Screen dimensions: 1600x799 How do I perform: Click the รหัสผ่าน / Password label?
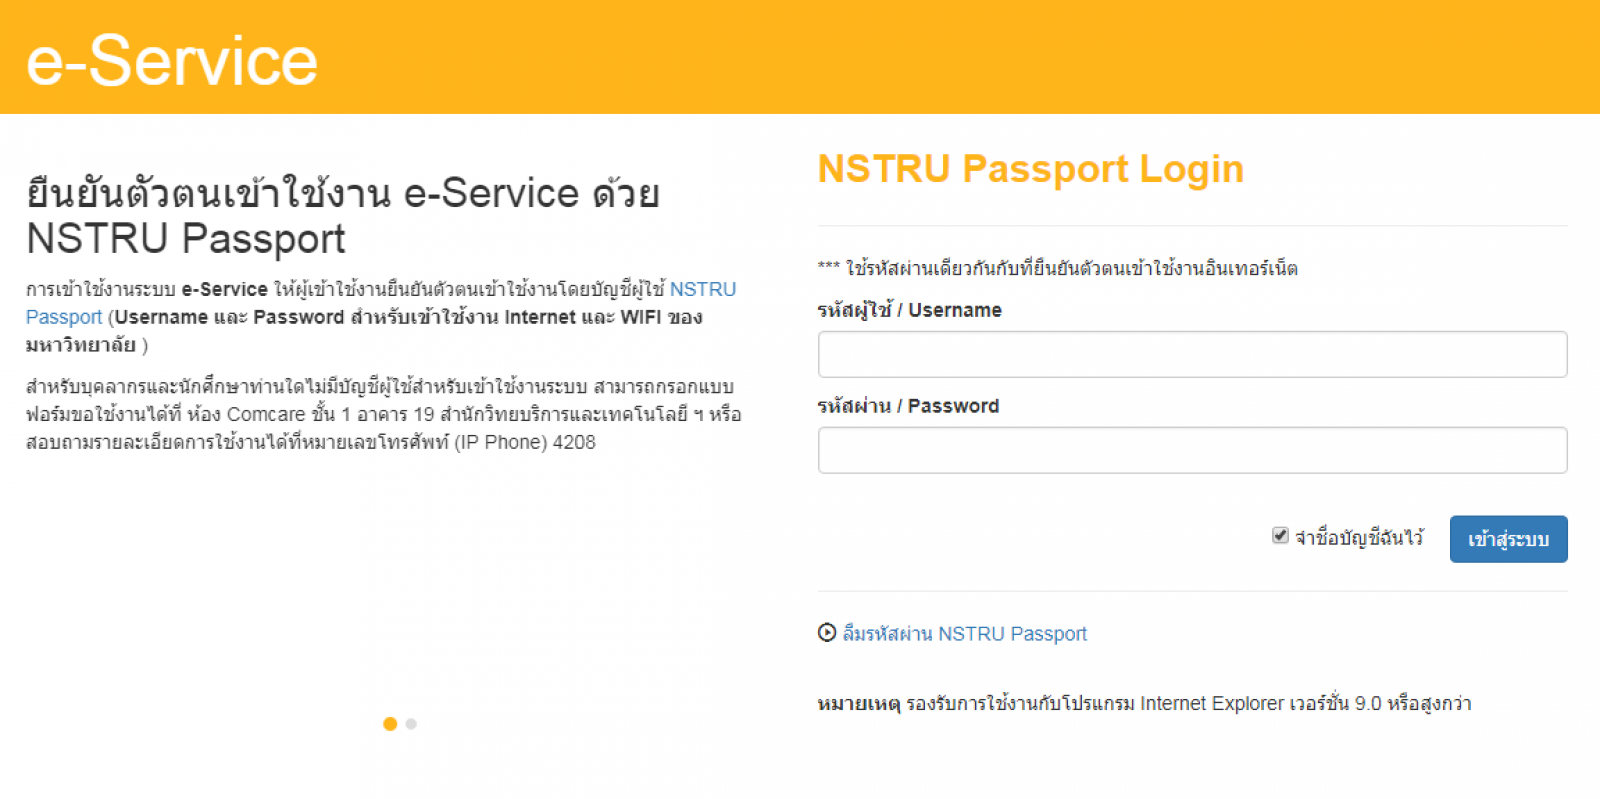tap(908, 406)
